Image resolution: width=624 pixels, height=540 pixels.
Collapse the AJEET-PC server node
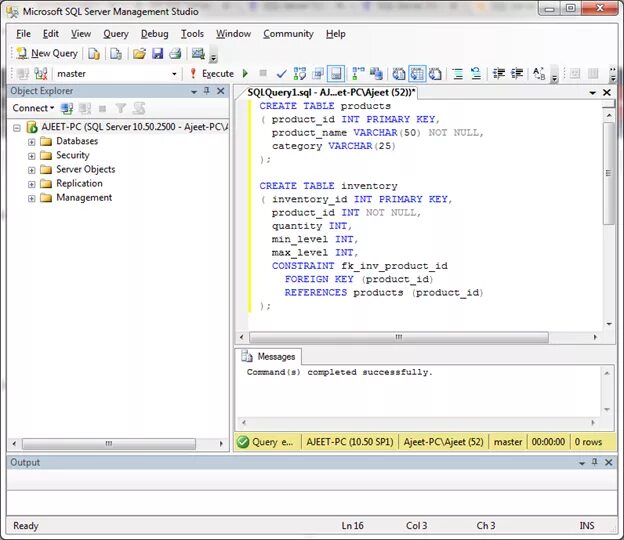(x=17, y=128)
